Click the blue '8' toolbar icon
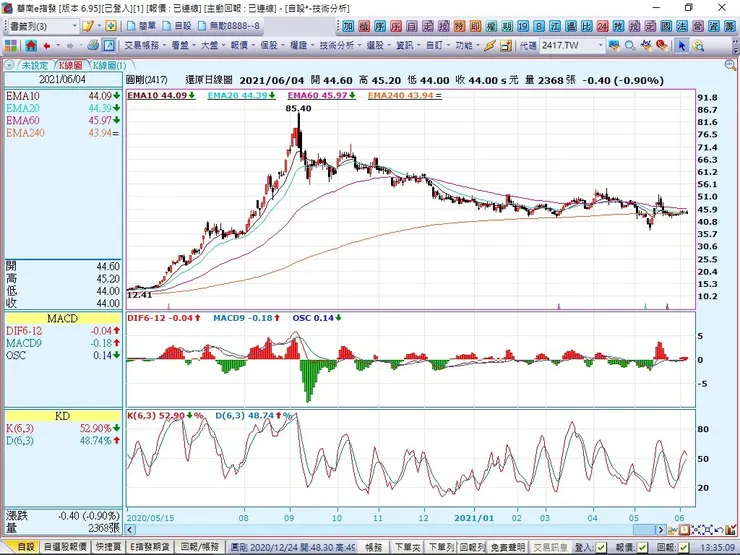740x555 pixels. click(x=538, y=26)
